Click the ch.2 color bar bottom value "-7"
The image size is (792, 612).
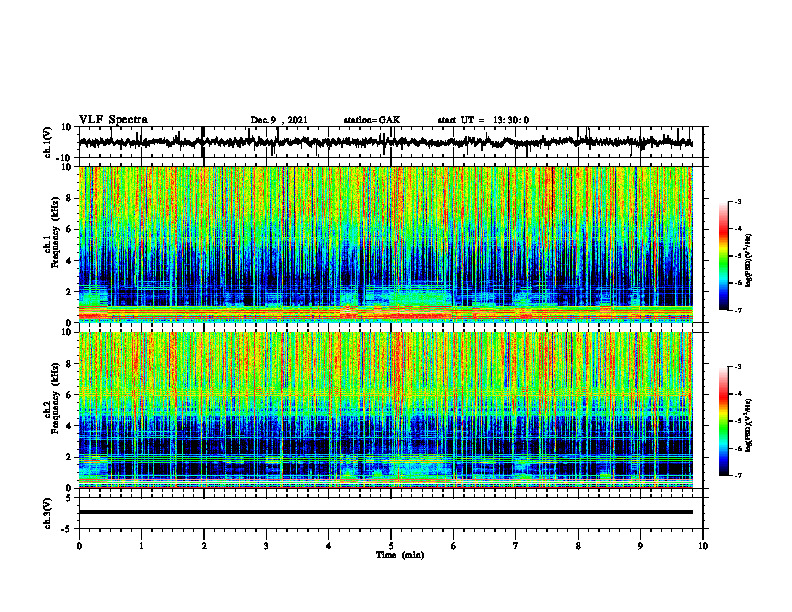737,475
